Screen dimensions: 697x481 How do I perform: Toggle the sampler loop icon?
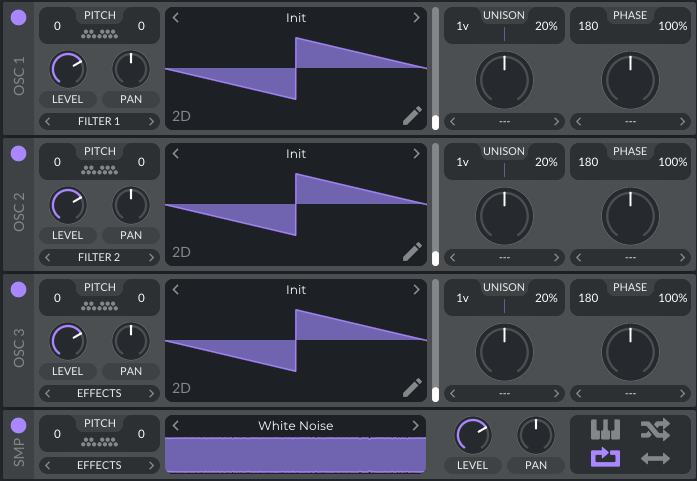tap(606, 458)
